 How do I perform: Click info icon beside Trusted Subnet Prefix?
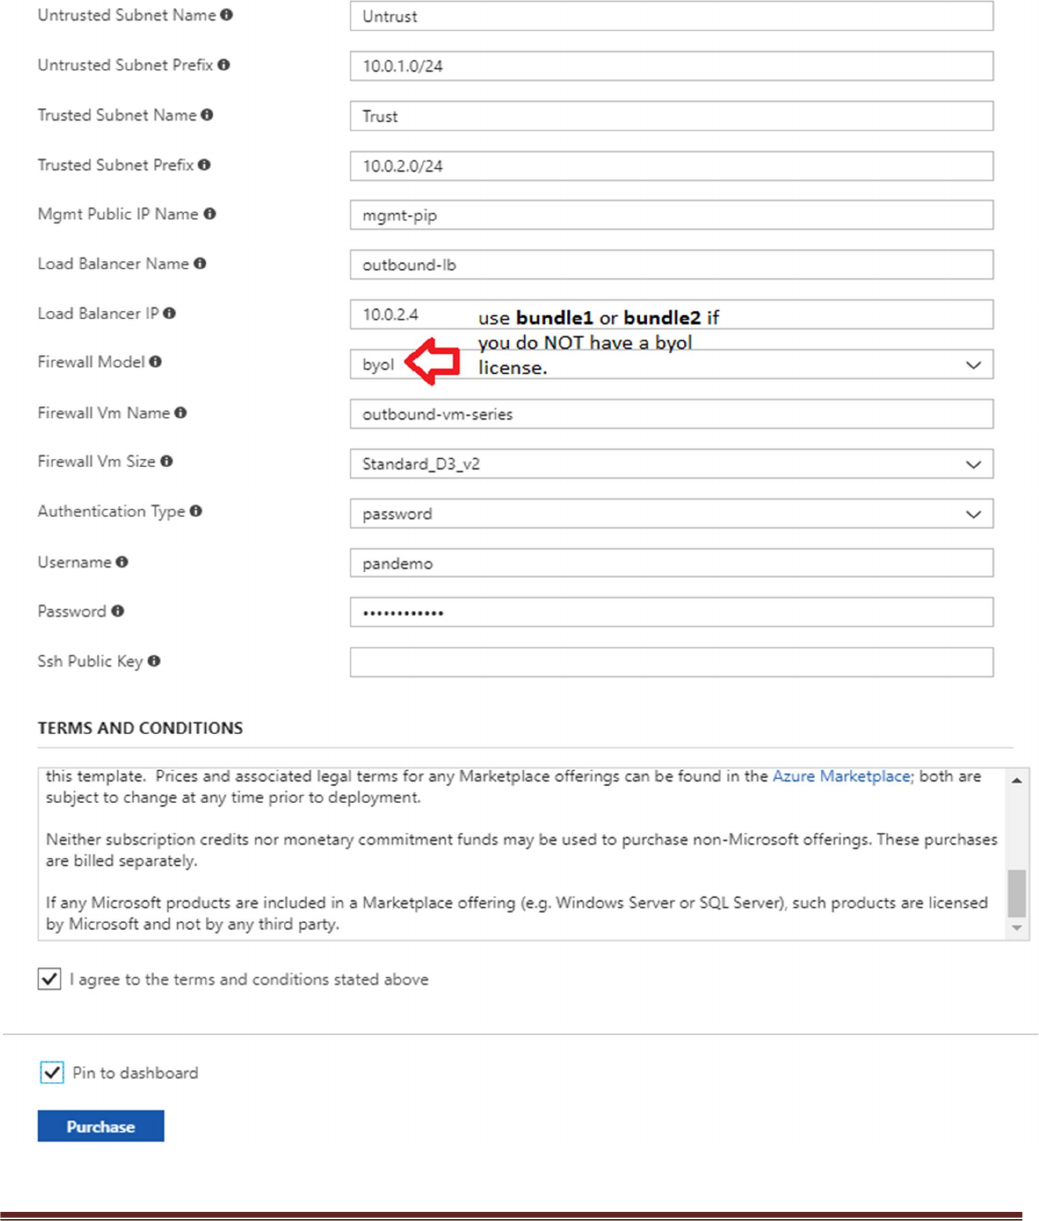(204, 165)
